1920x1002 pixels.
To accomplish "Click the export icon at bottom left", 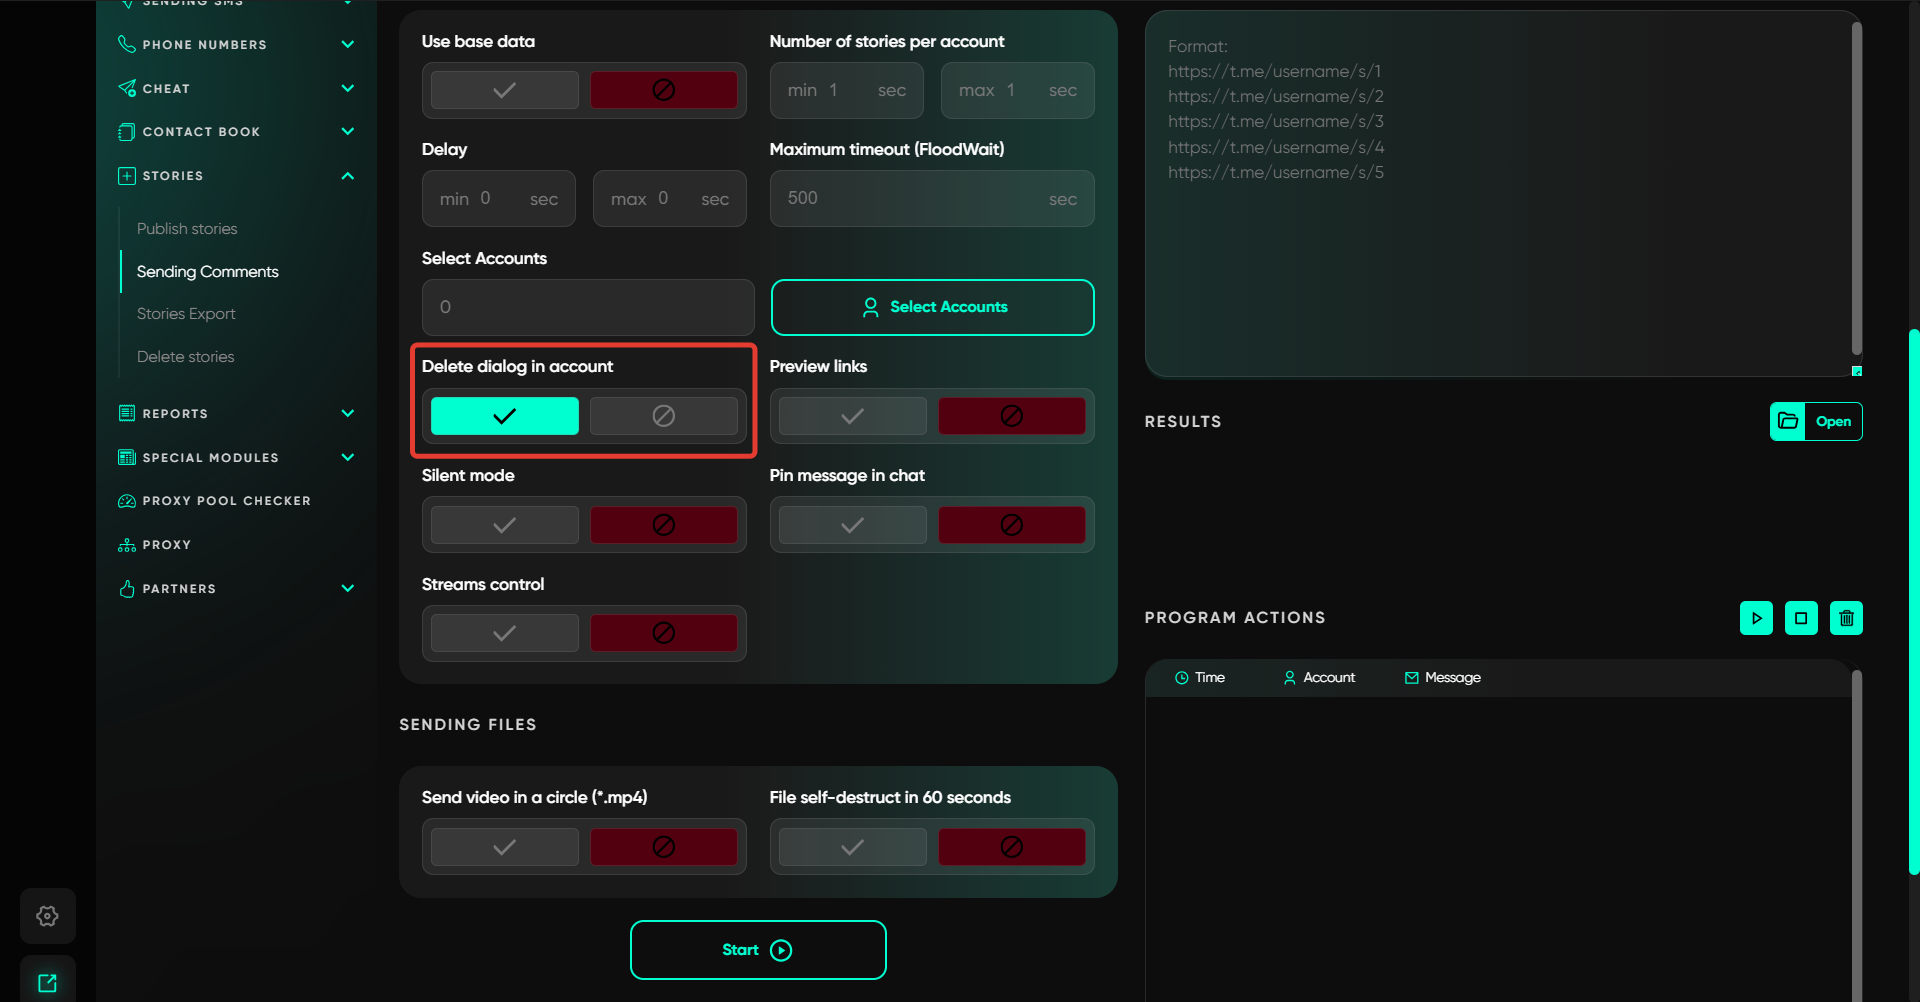I will [x=47, y=983].
